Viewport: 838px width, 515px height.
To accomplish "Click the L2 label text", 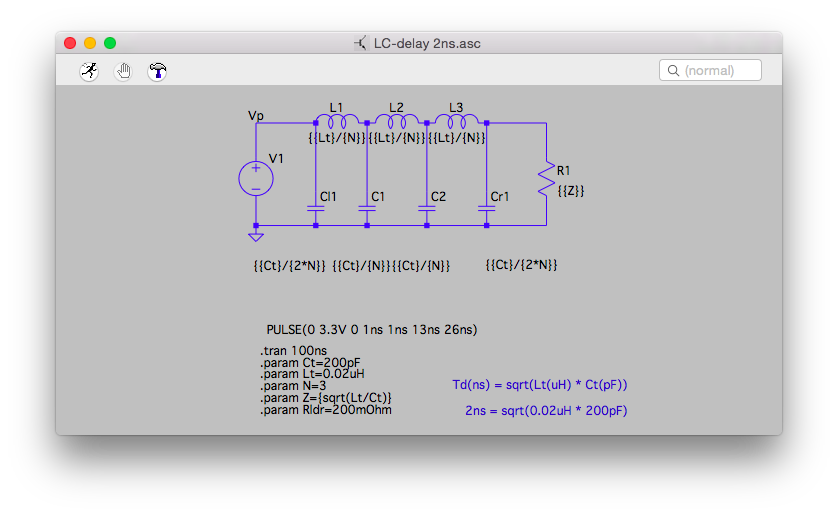I will pyautogui.click(x=396, y=107).
